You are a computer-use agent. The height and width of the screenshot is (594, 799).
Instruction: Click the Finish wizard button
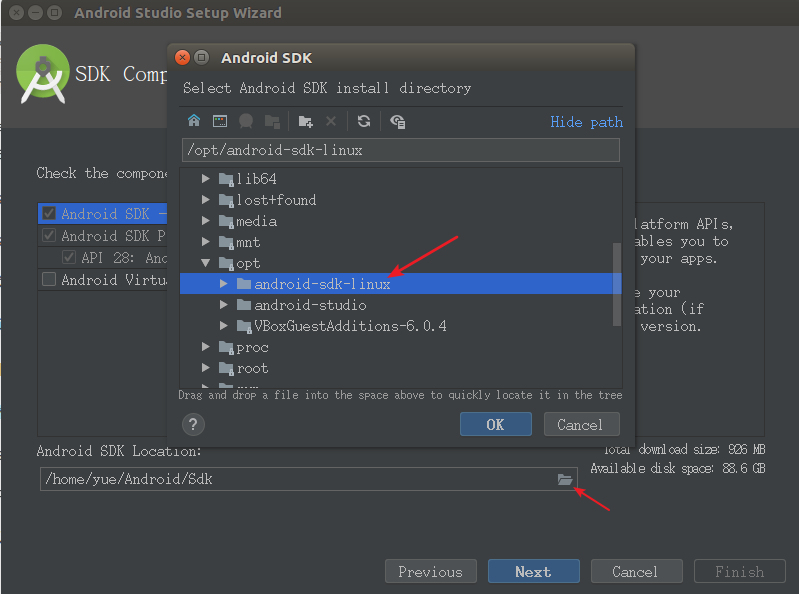[x=739, y=572]
